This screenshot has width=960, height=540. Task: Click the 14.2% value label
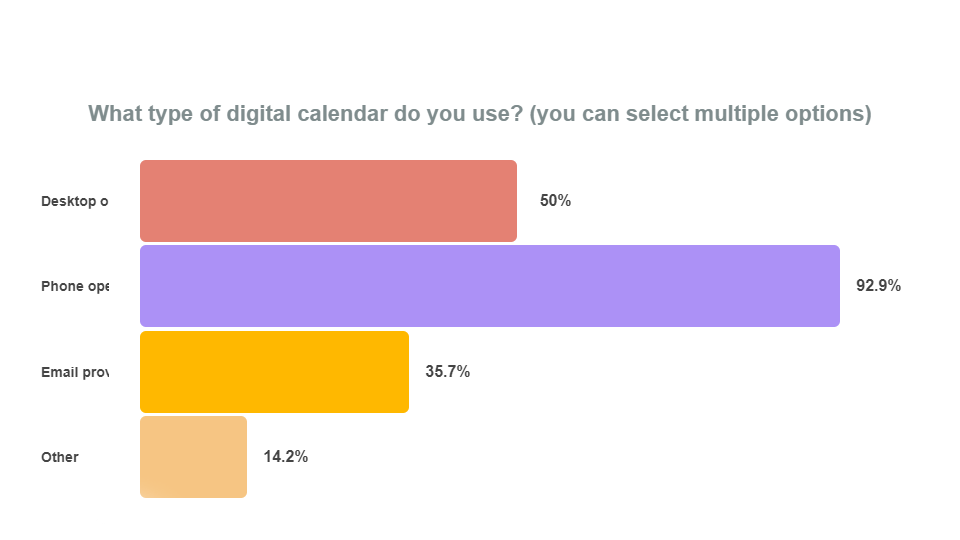tap(286, 457)
